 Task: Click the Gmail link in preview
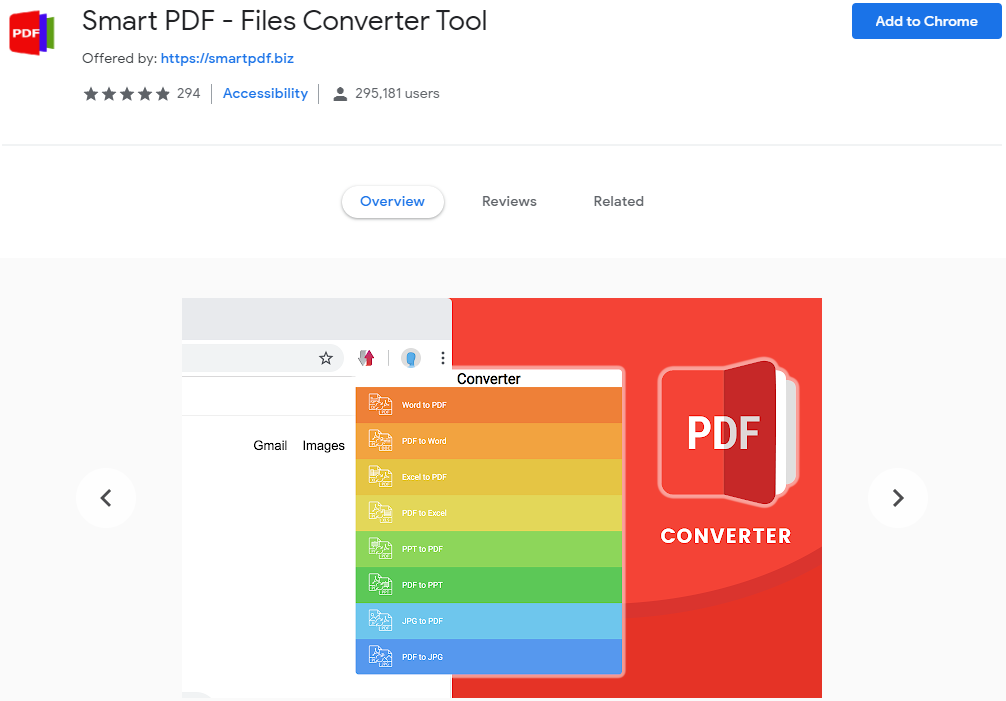(270, 445)
